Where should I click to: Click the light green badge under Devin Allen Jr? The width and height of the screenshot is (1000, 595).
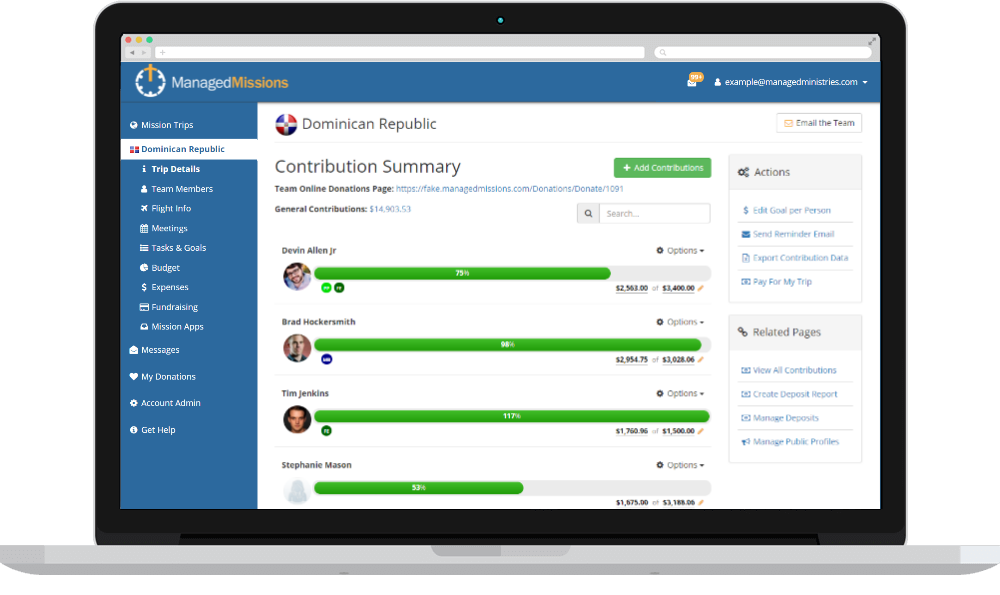[326, 288]
